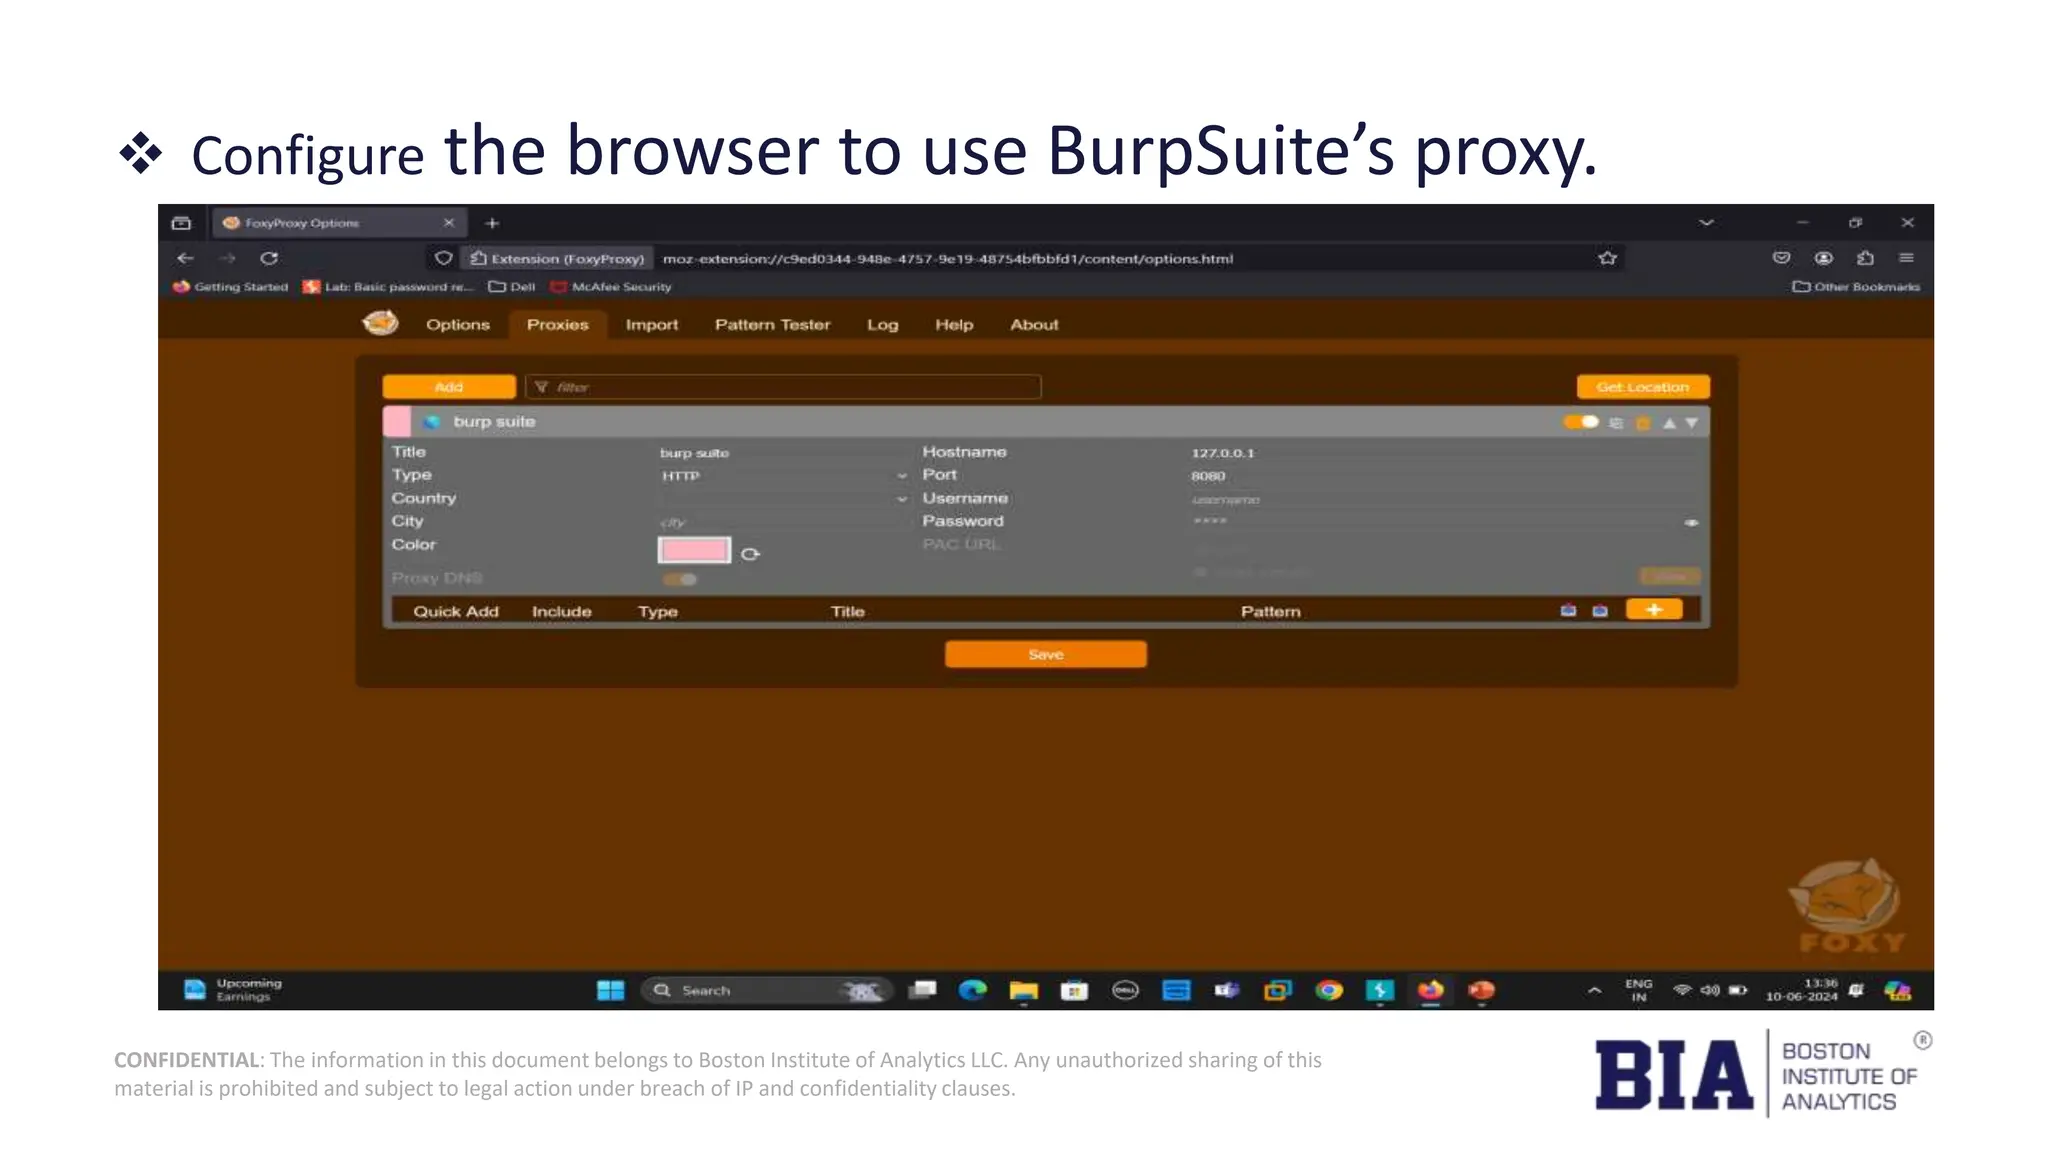Click the first import pattern icon
2048x1152 pixels.
pyautogui.click(x=1568, y=610)
